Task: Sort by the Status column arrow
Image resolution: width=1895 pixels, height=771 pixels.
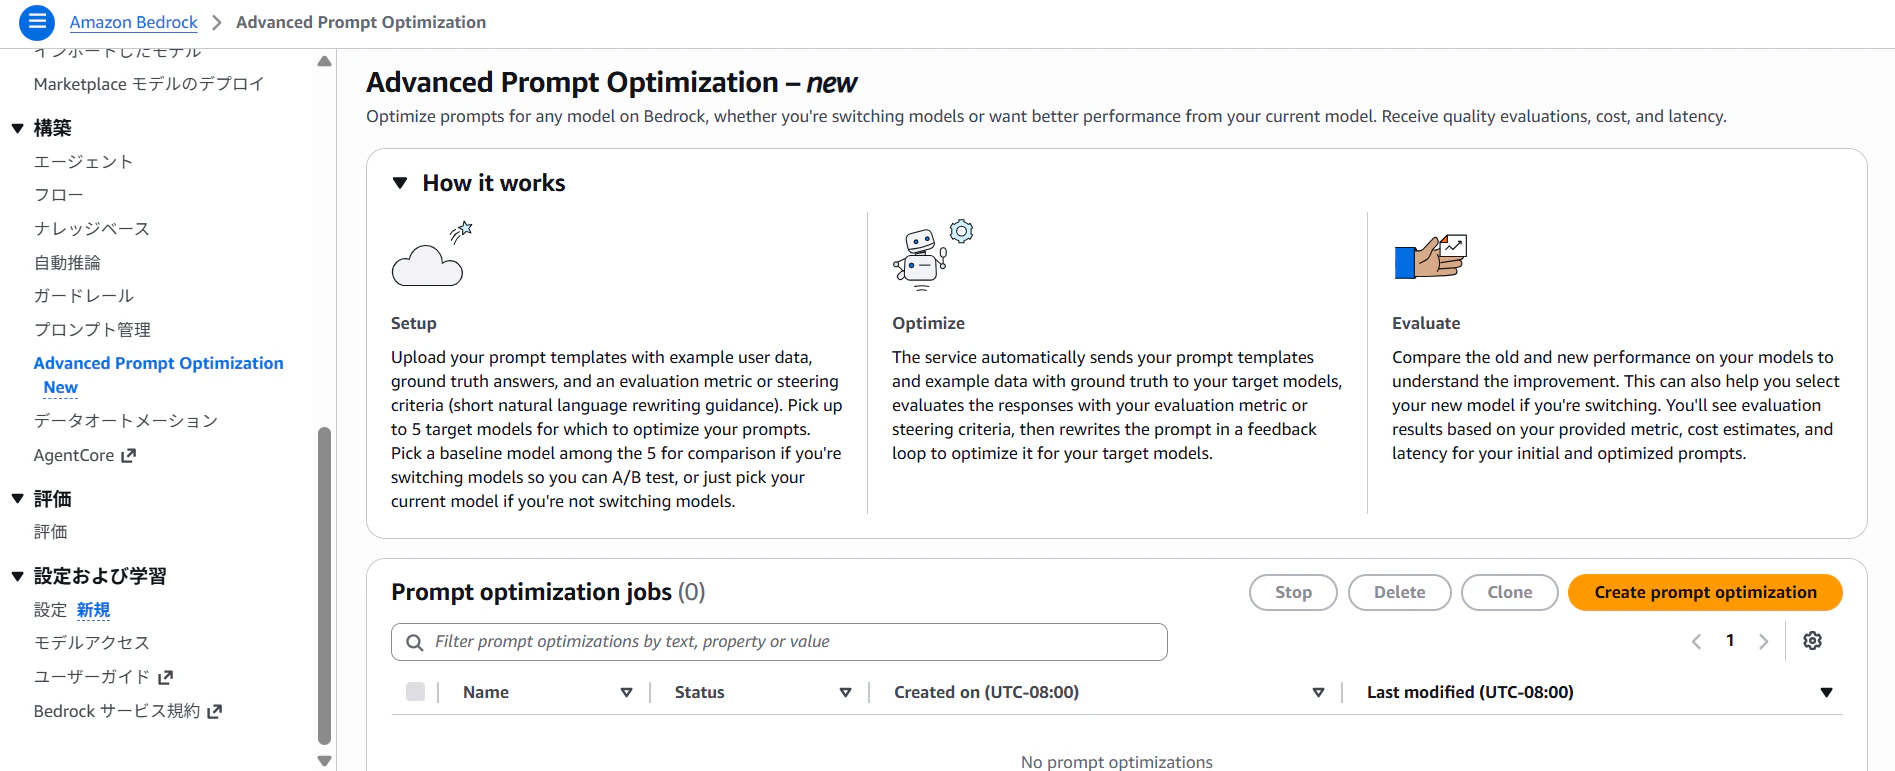Action: pyautogui.click(x=845, y=692)
